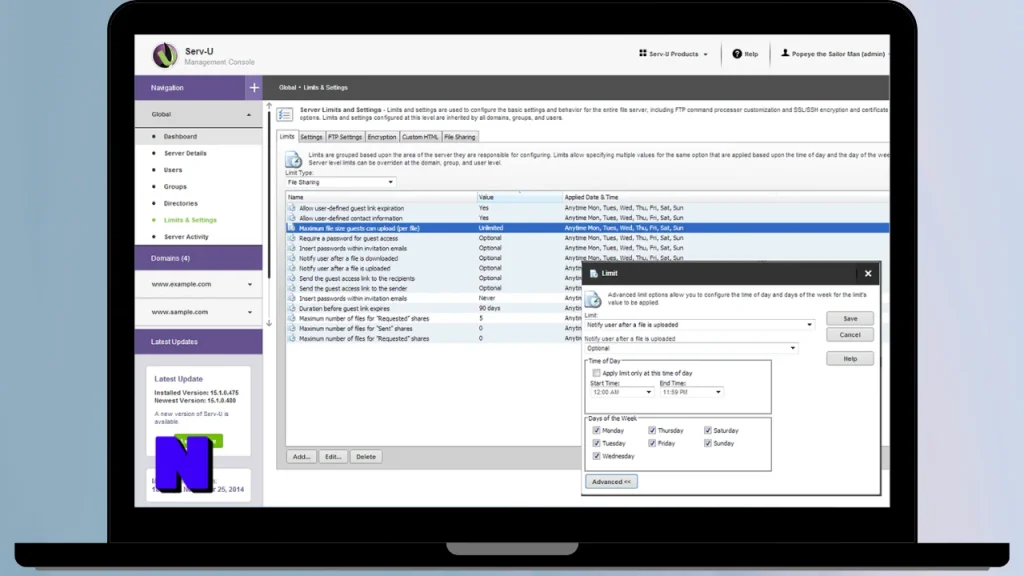
Task: Uncheck the Tuesday checkbox
Action: coord(596,443)
